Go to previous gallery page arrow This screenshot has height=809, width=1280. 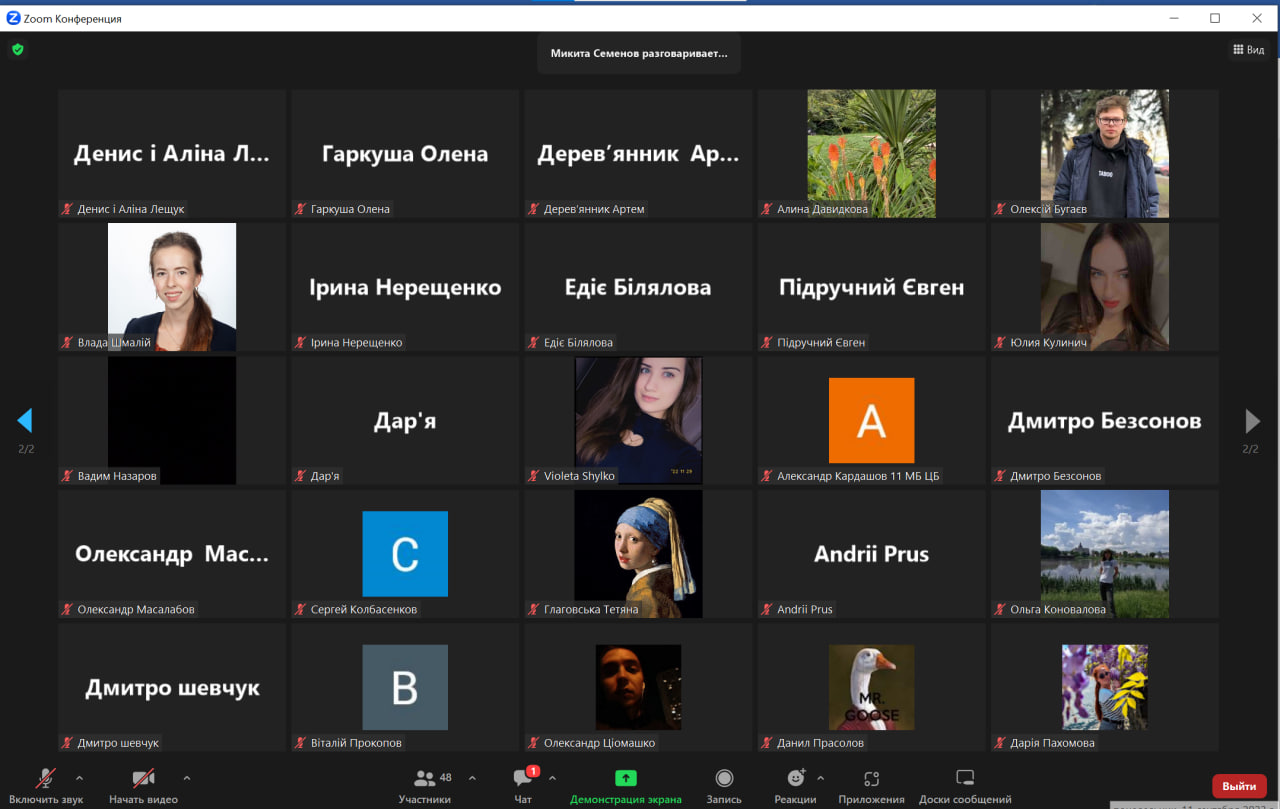25,420
